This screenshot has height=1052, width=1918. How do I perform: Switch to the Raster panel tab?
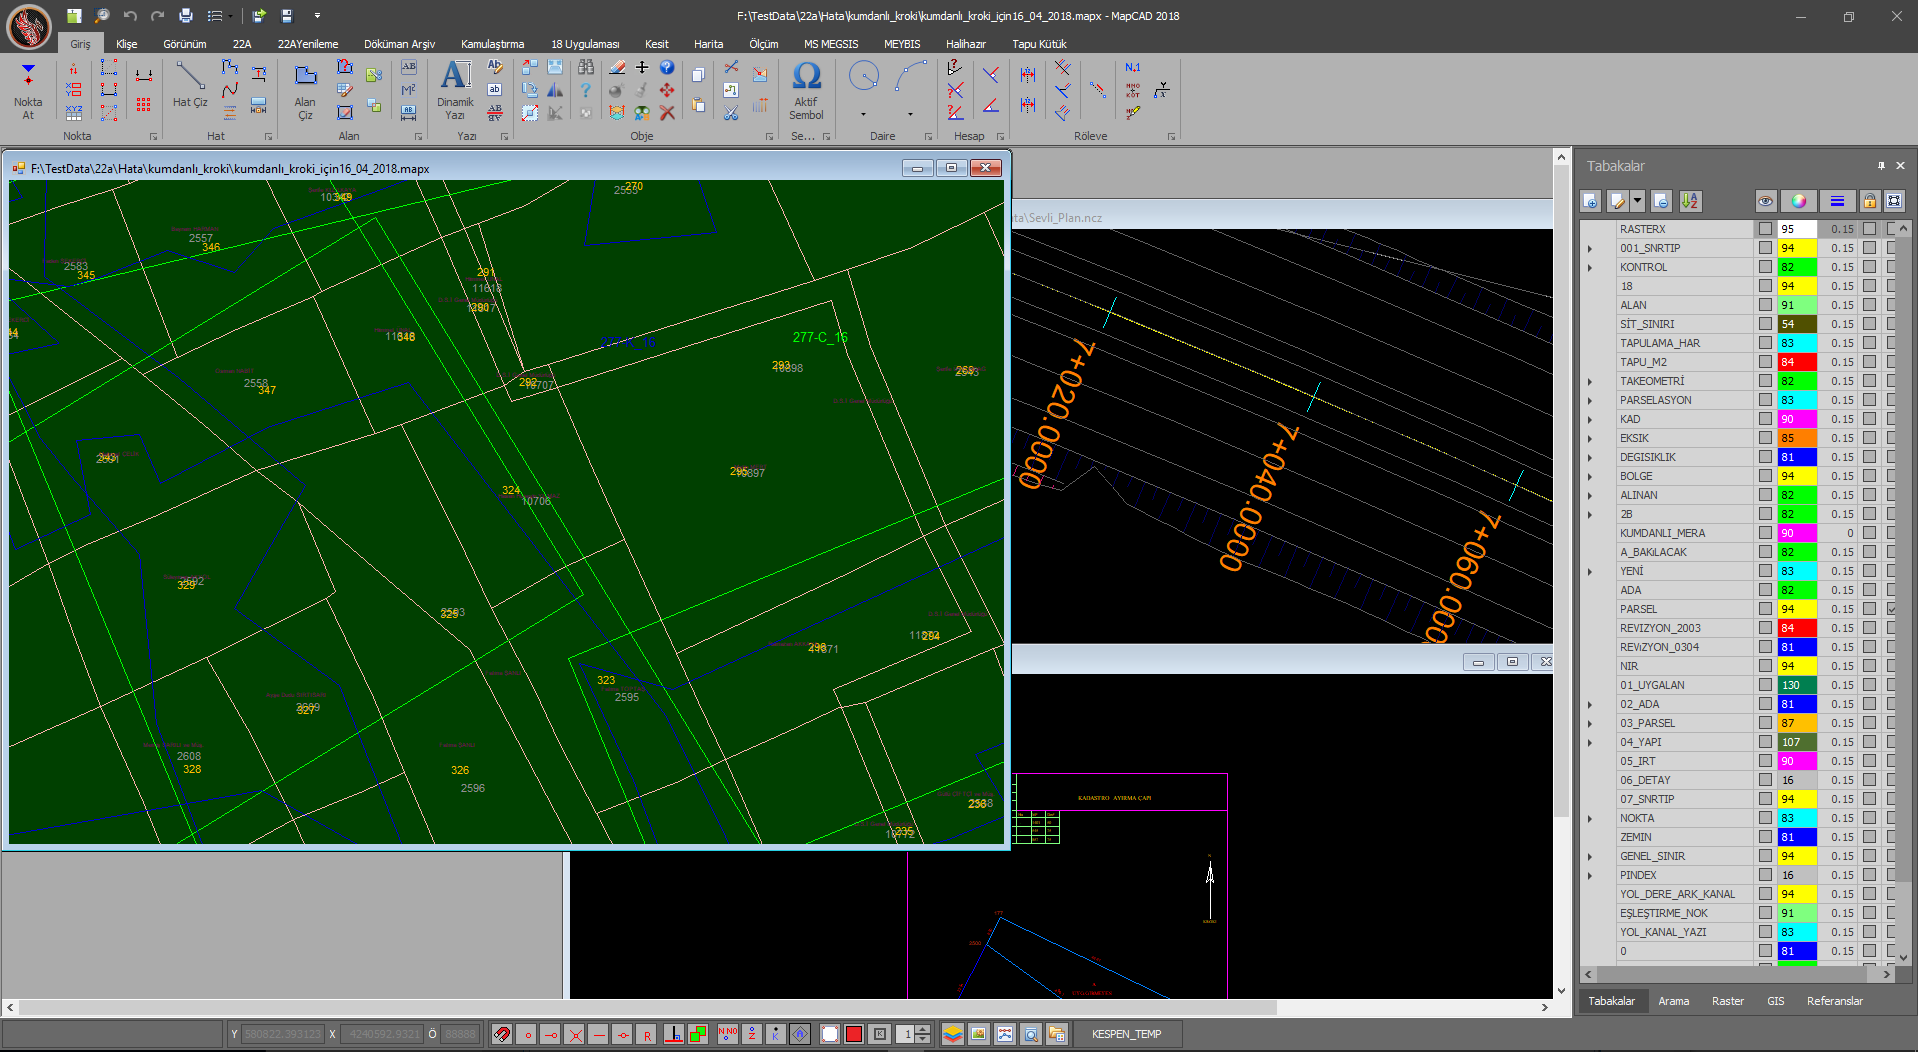tap(1727, 1001)
